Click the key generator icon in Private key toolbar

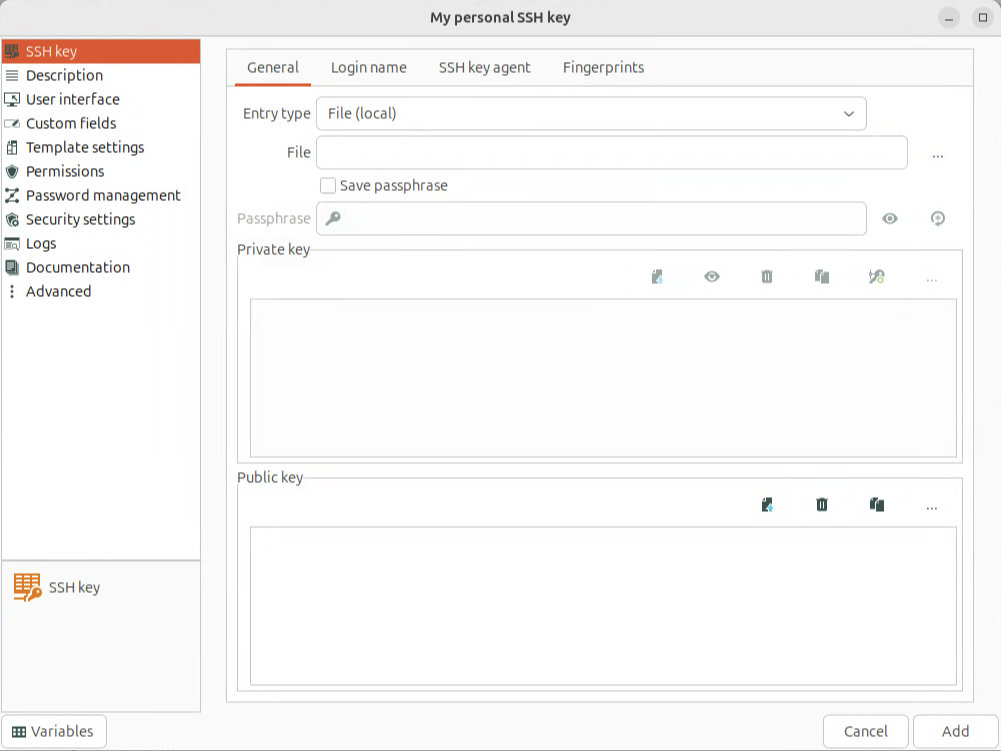[877, 277]
